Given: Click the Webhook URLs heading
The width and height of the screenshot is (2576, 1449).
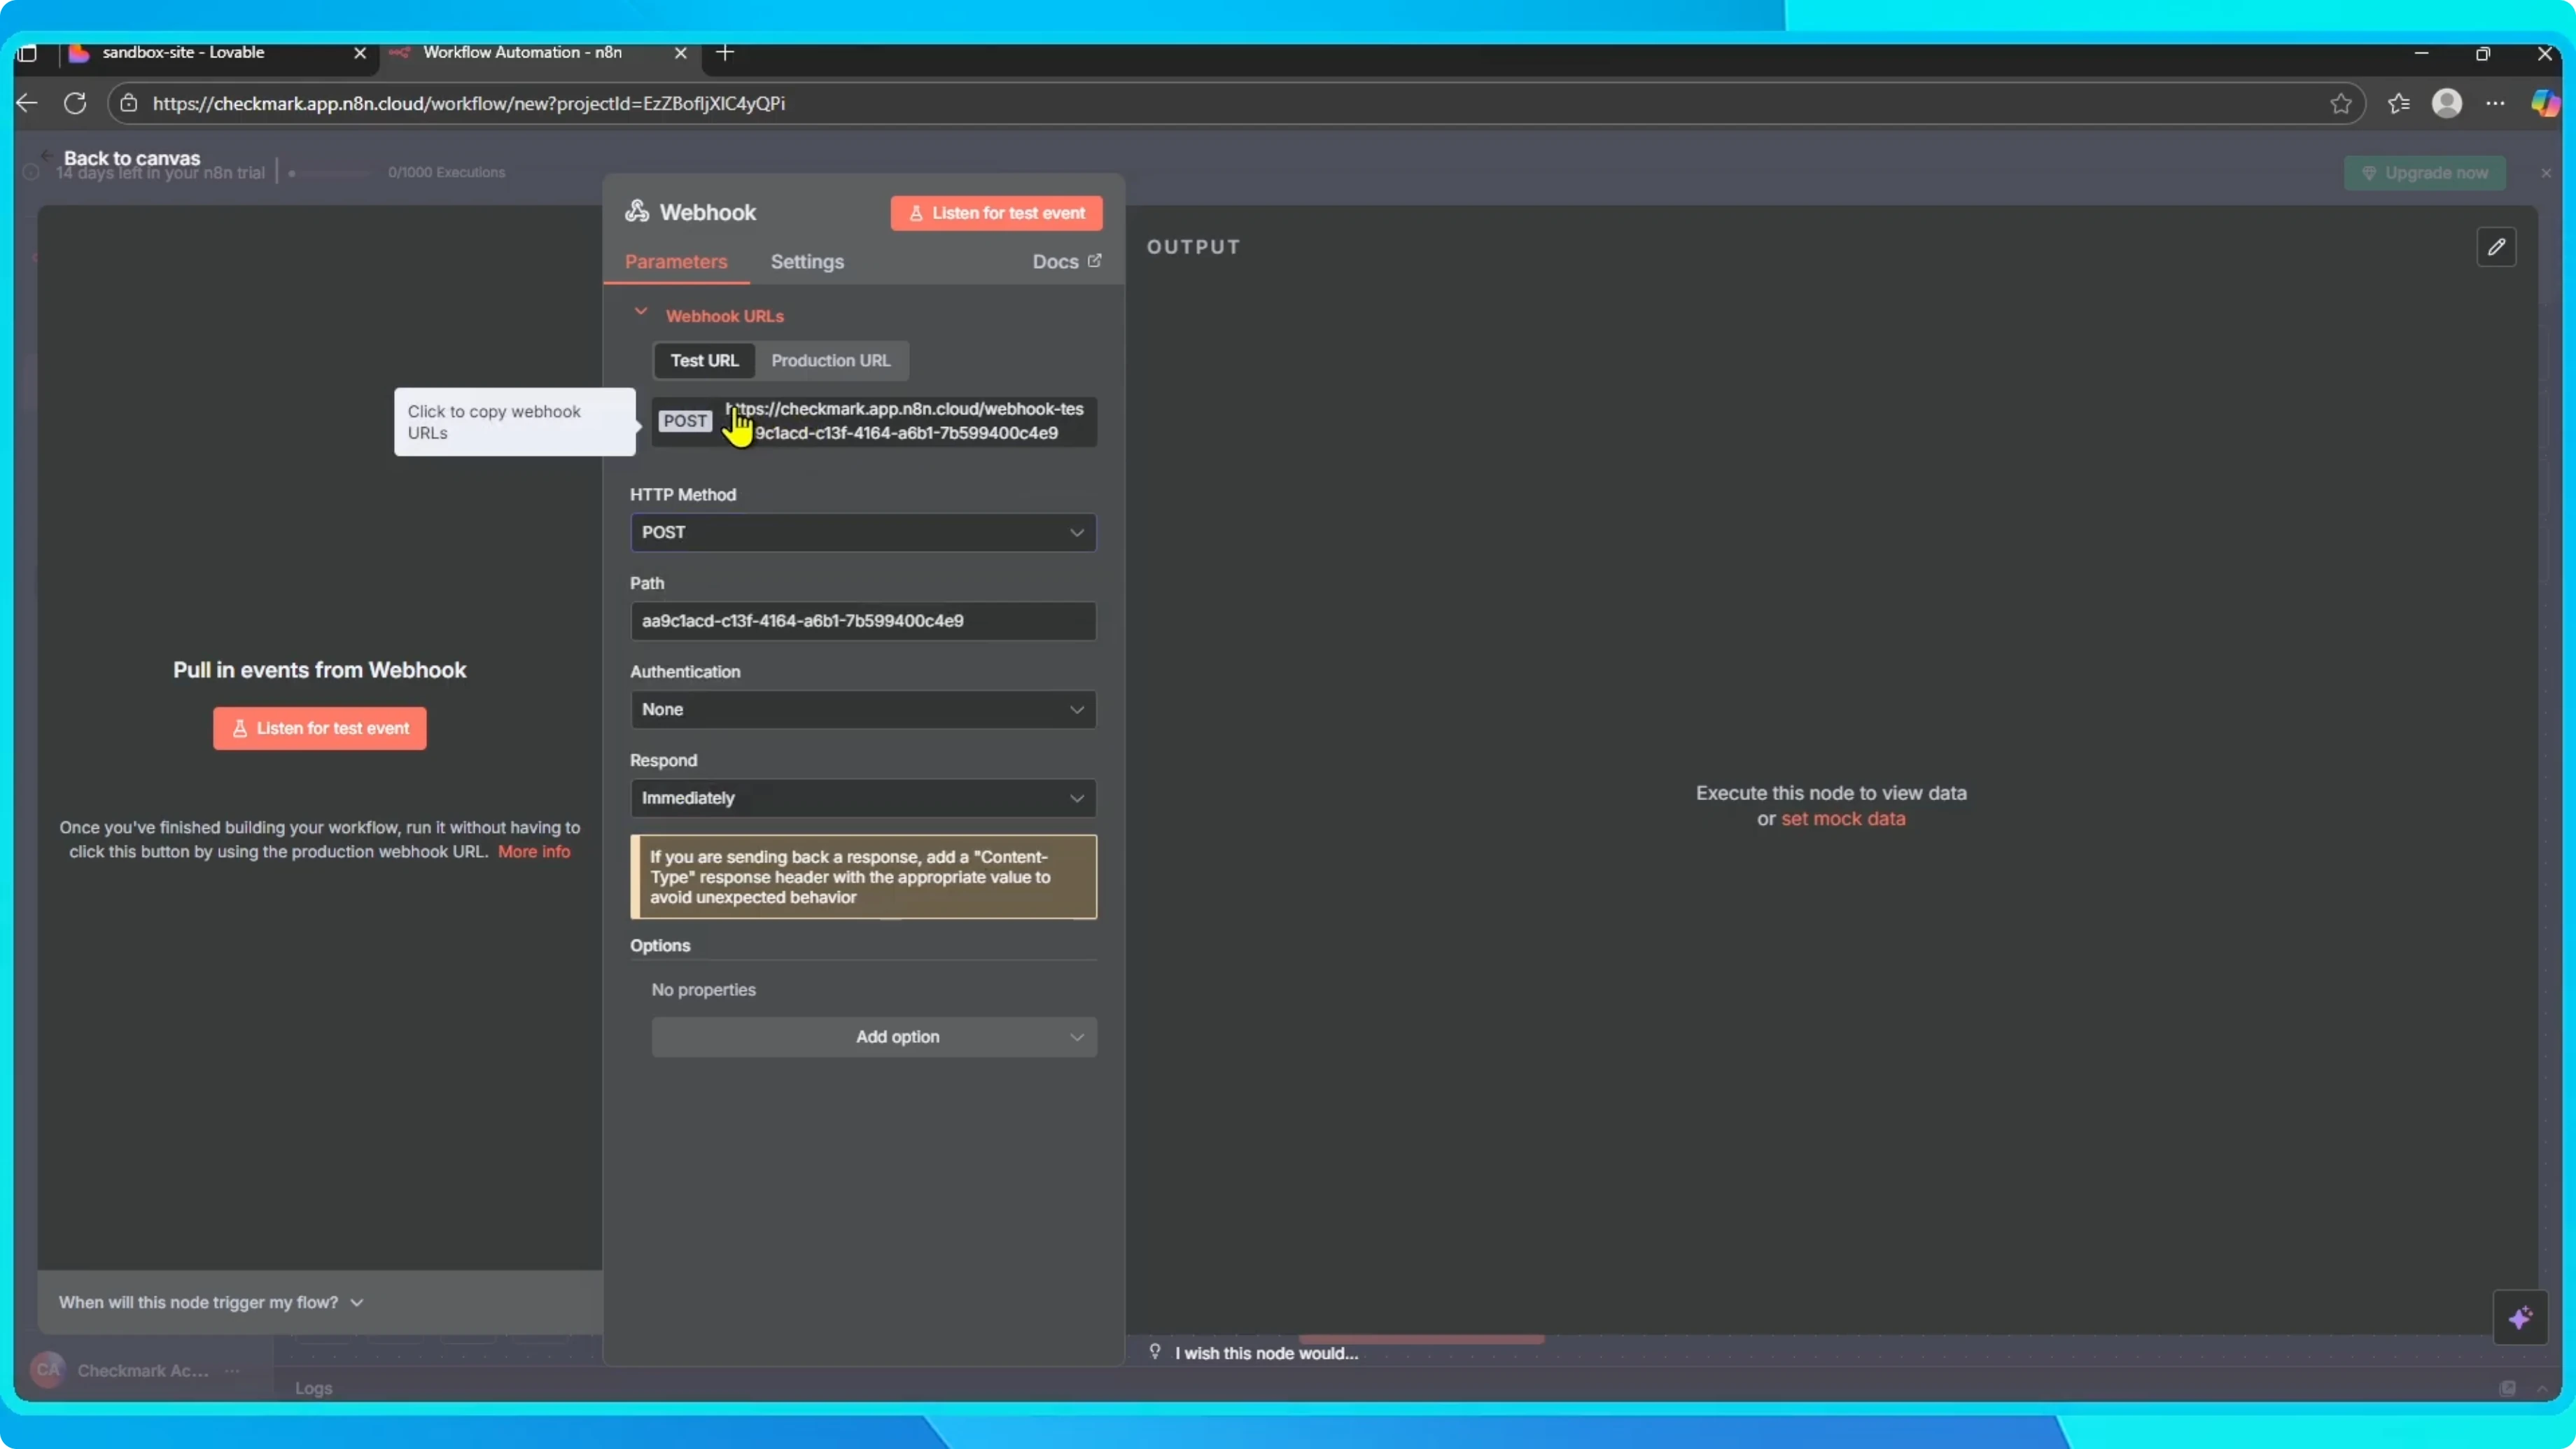Looking at the screenshot, I should 724,316.
